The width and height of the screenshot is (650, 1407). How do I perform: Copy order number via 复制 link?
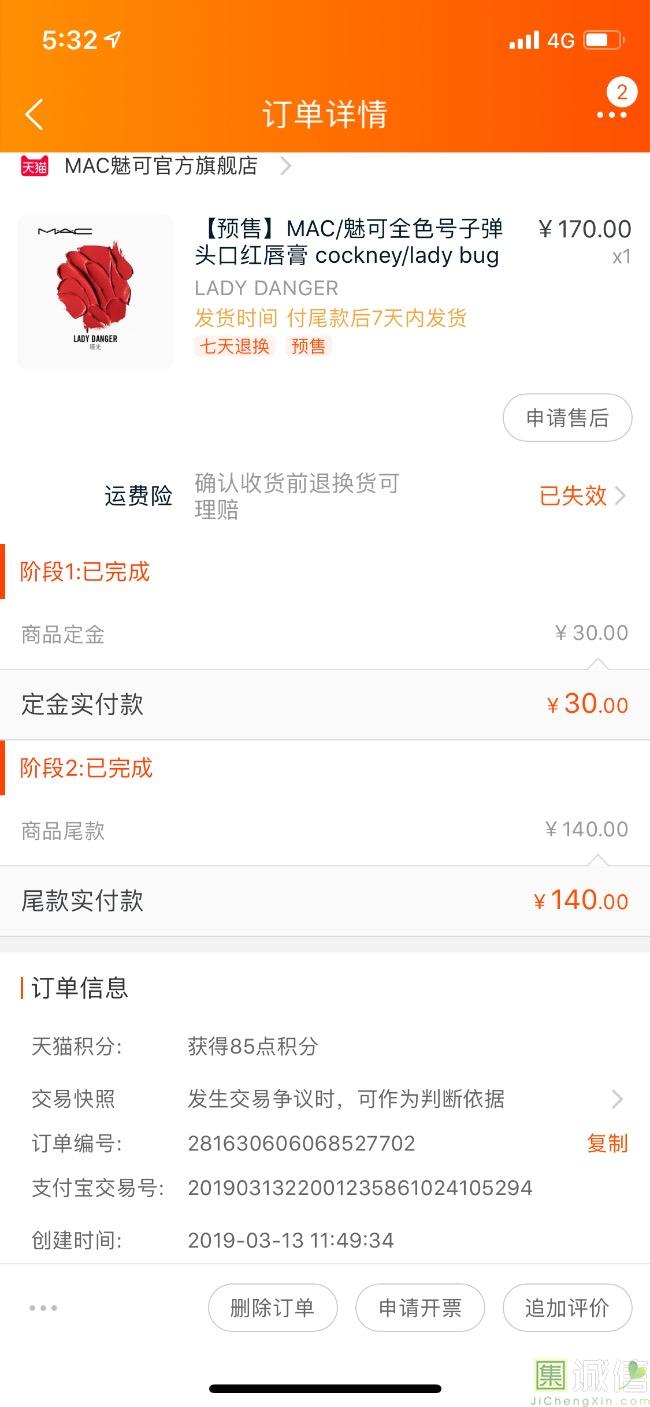point(607,1143)
